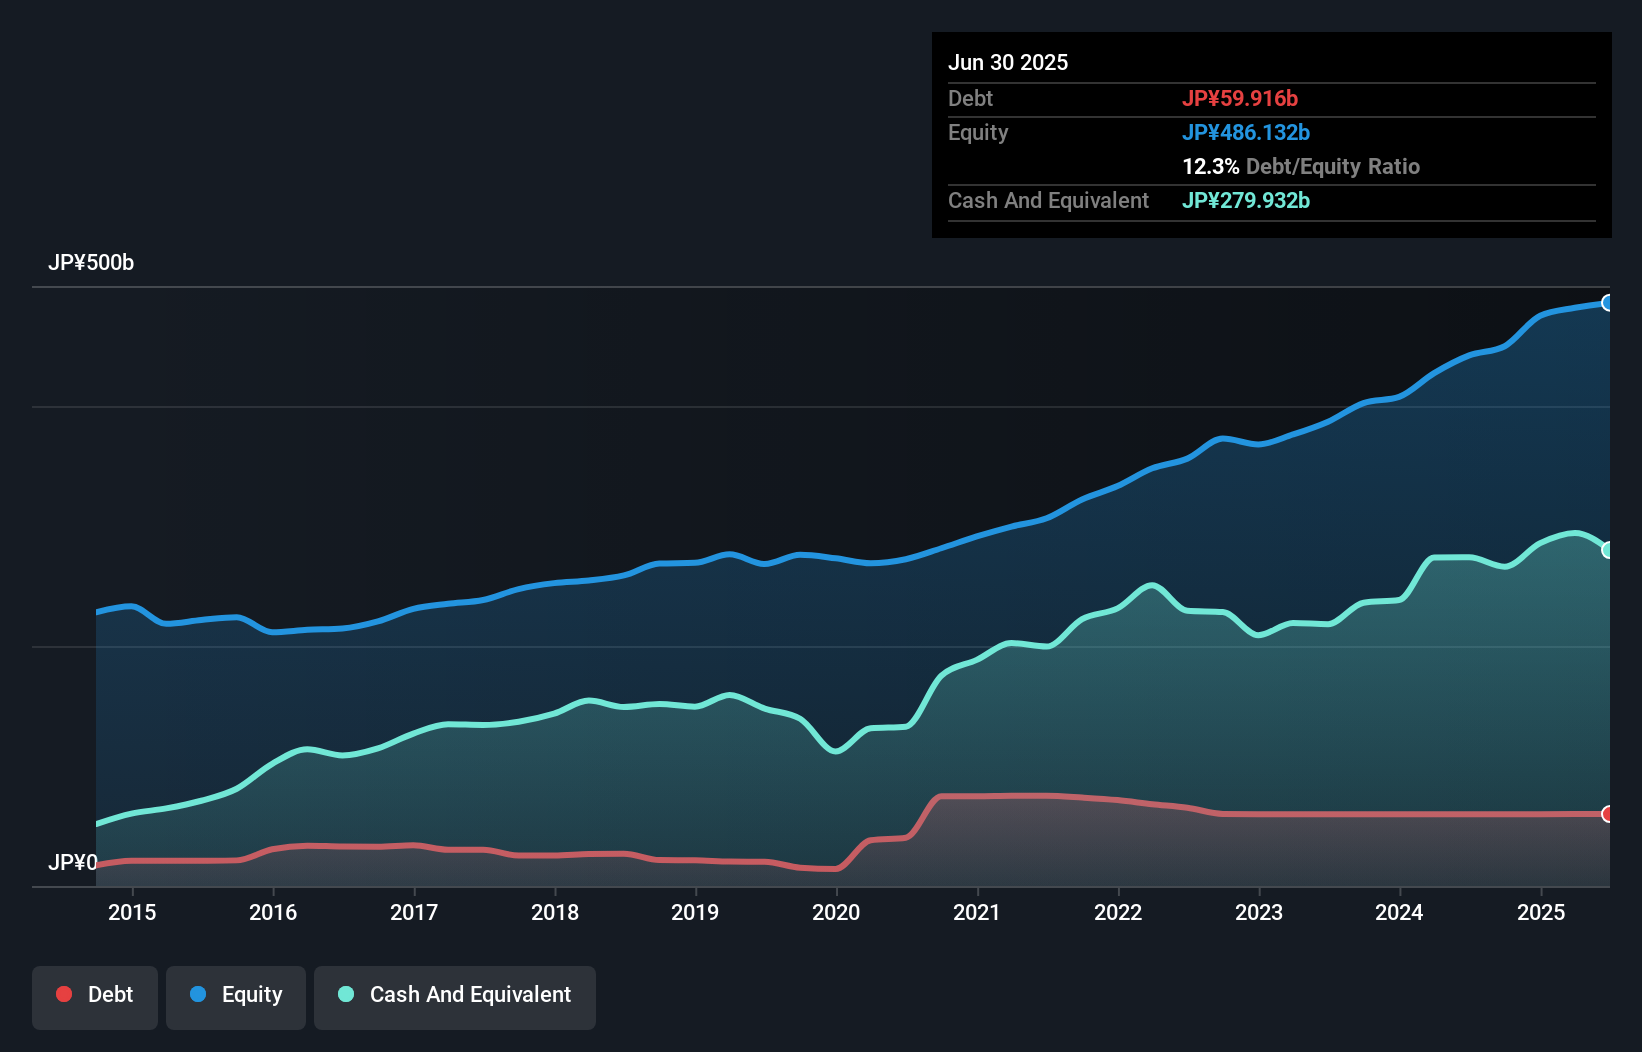Click the red Debt legend dot
This screenshot has width=1642, height=1052.
[x=63, y=994]
